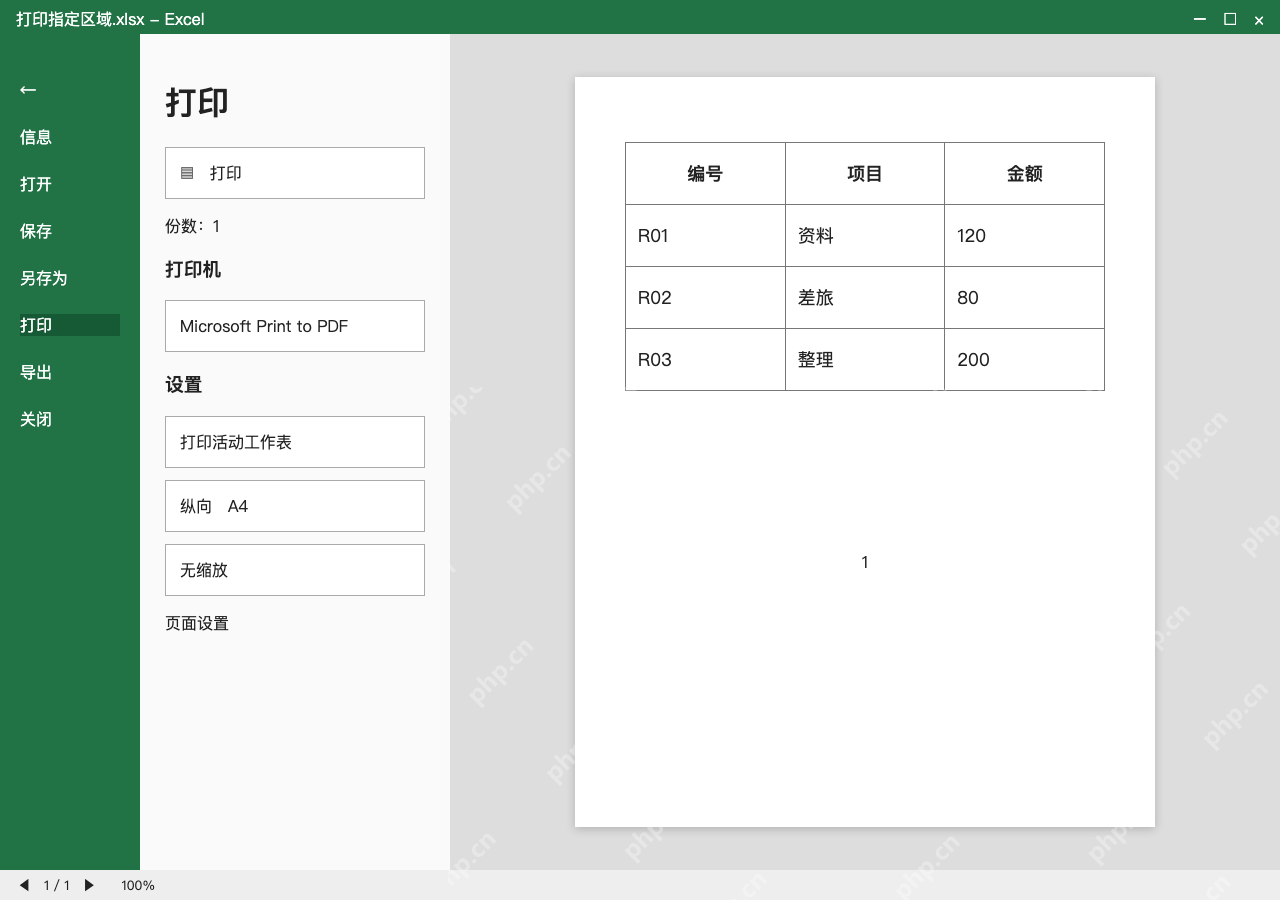Click the 项目 header cell in preview

(865, 174)
